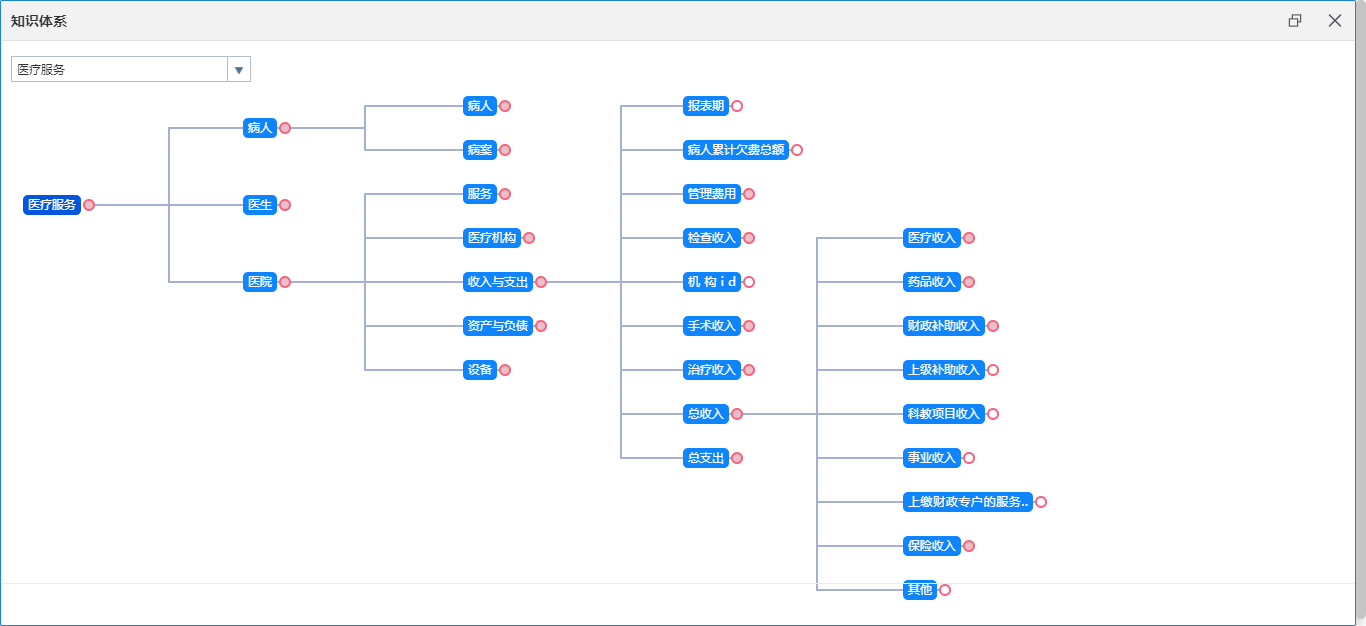The image size is (1366, 626).
Task: Select the 财政补助收入 node
Action: pos(943,326)
